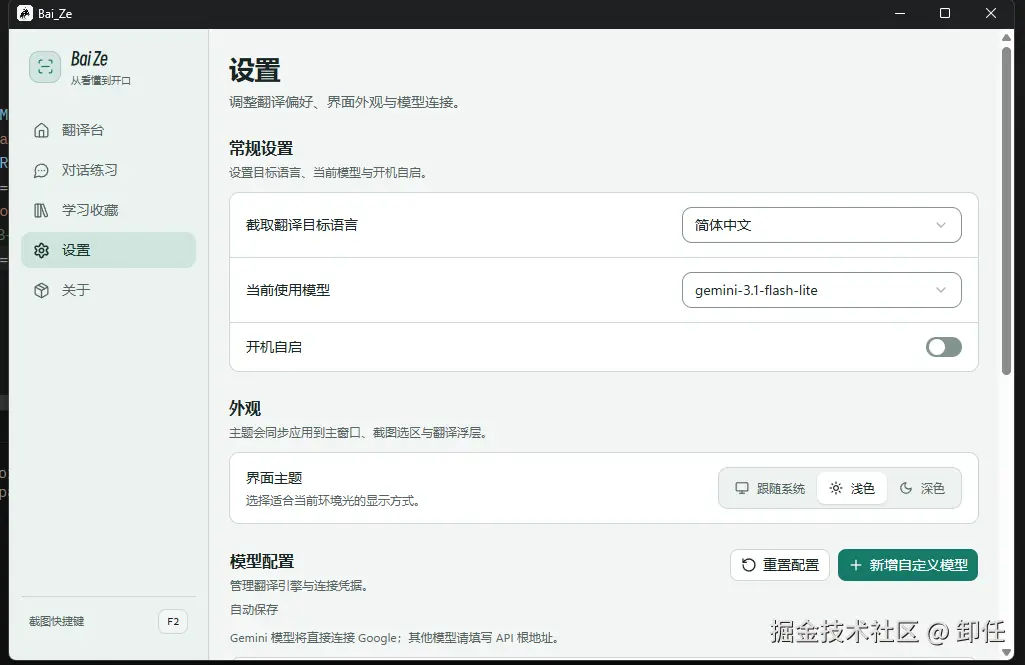The height and width of the screenshot is (665, 1025).
Task: Click the home icon beside 翻译台
Action: coord(41,130)
